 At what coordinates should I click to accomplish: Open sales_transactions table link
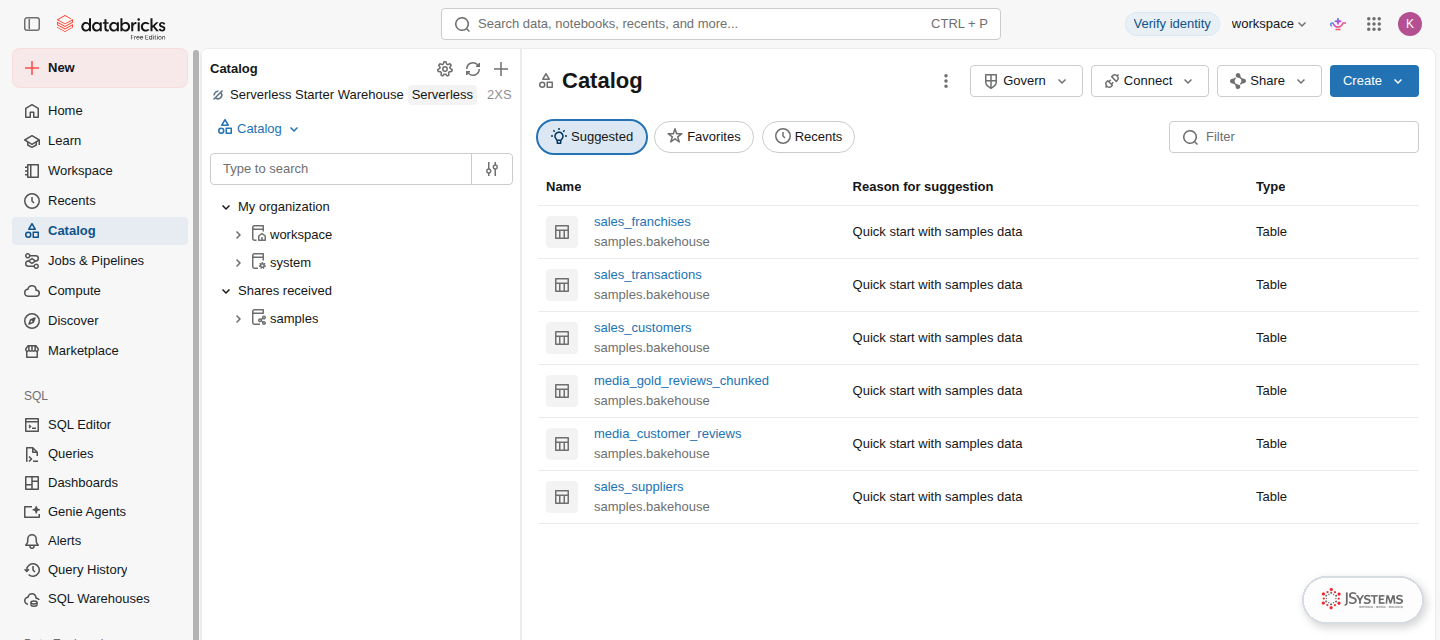pyautogui.click(x=648, y=275)
